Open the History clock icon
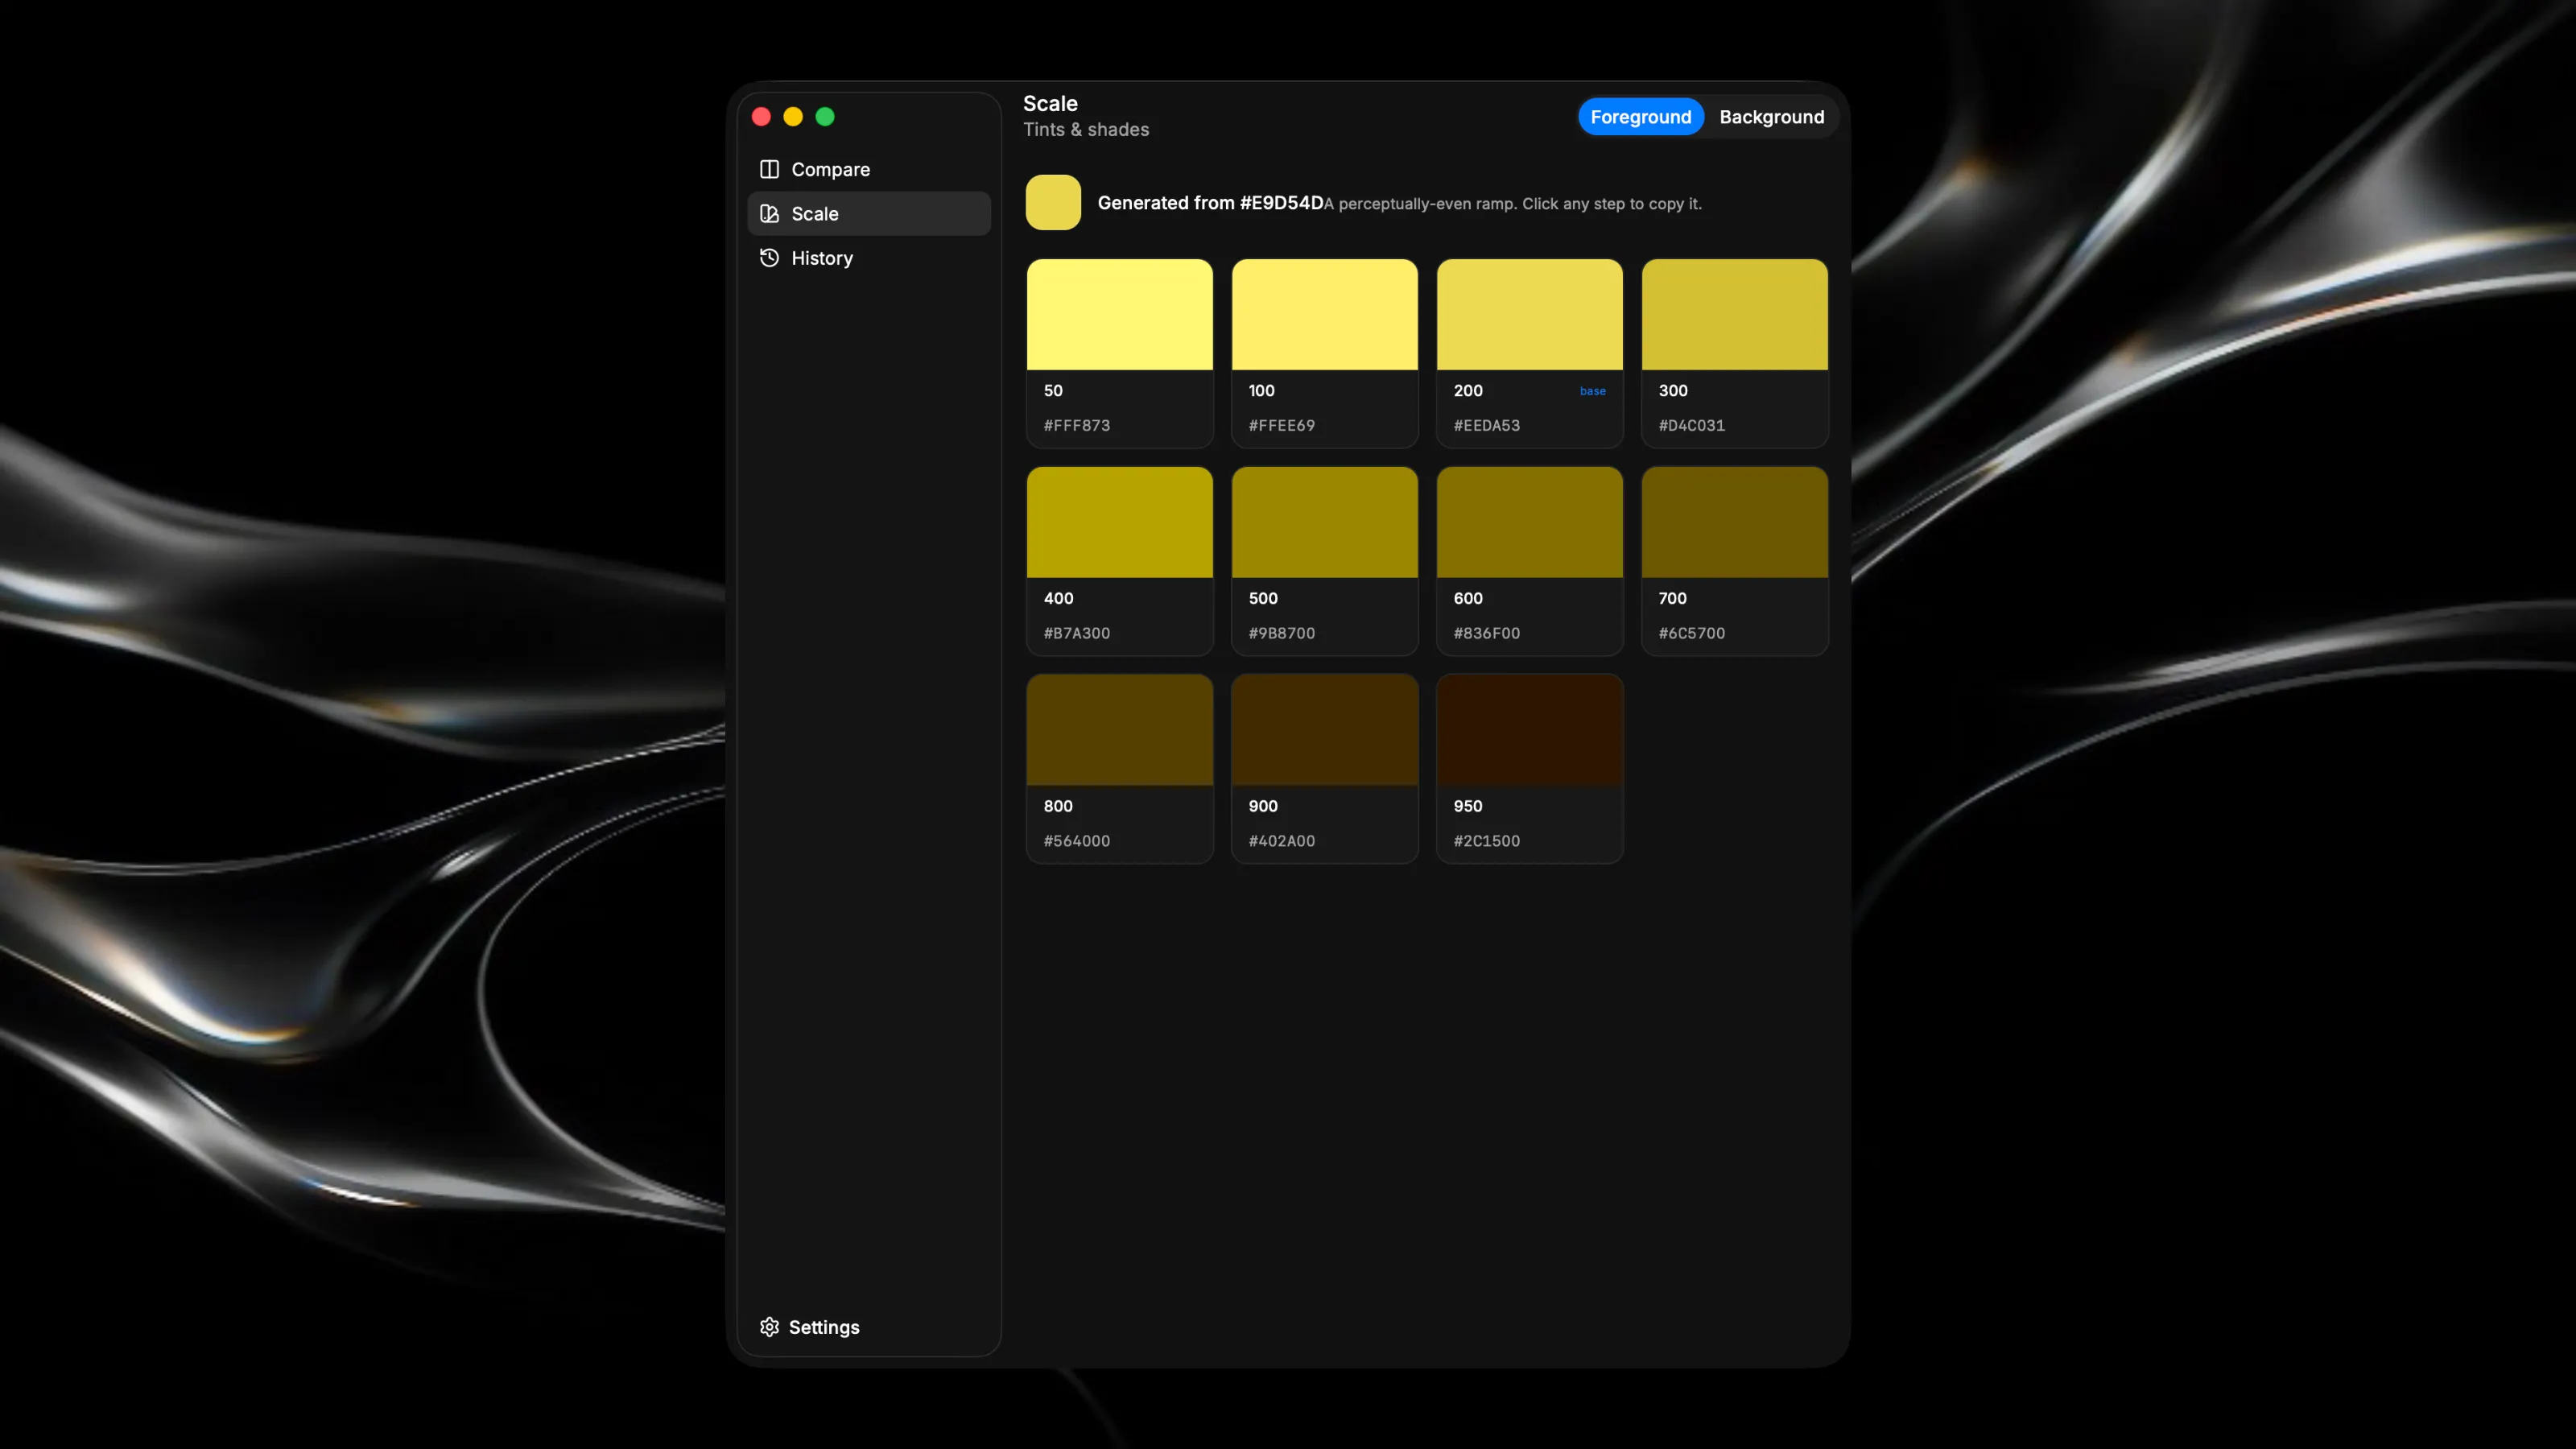The width and height of the screenshot is (2576, 1449). tap(769, 258)
